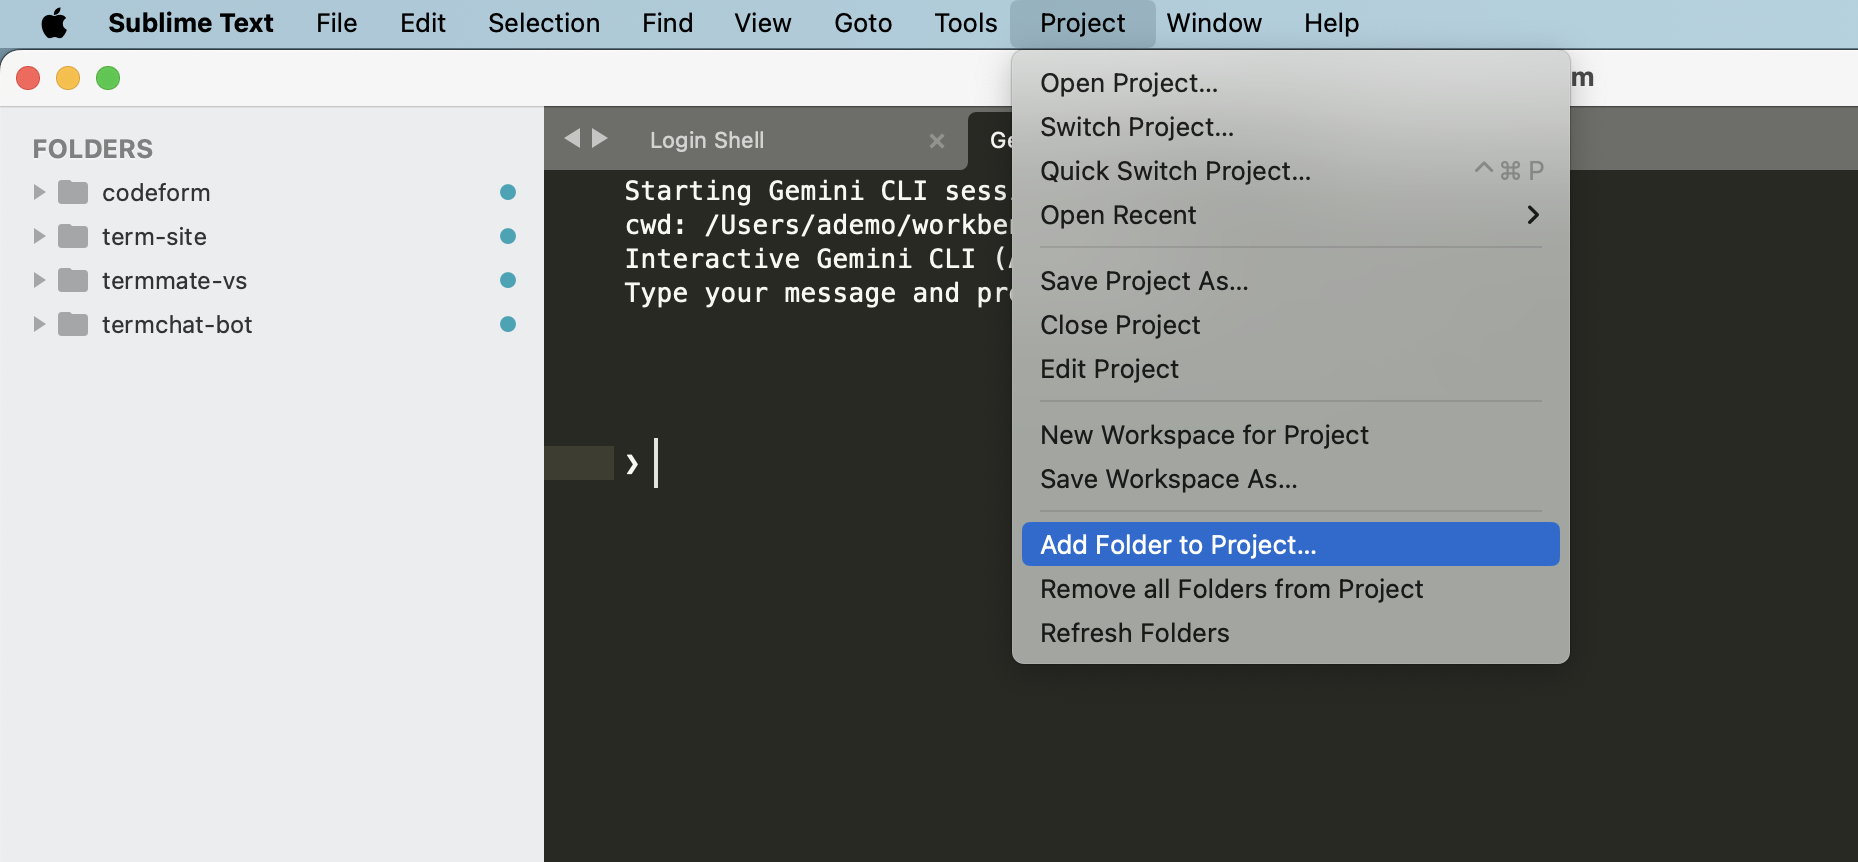The width and height of the screenshot is (1858, 862).
Task: Open the Selection menu
Action: pos(544,23)
